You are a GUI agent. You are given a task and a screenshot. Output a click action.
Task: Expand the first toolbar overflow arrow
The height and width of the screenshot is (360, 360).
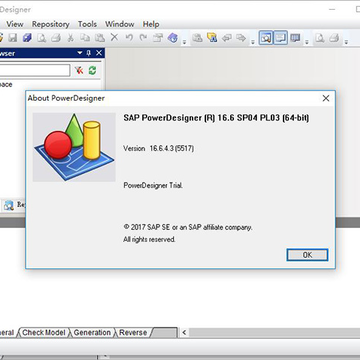(185, 42)
